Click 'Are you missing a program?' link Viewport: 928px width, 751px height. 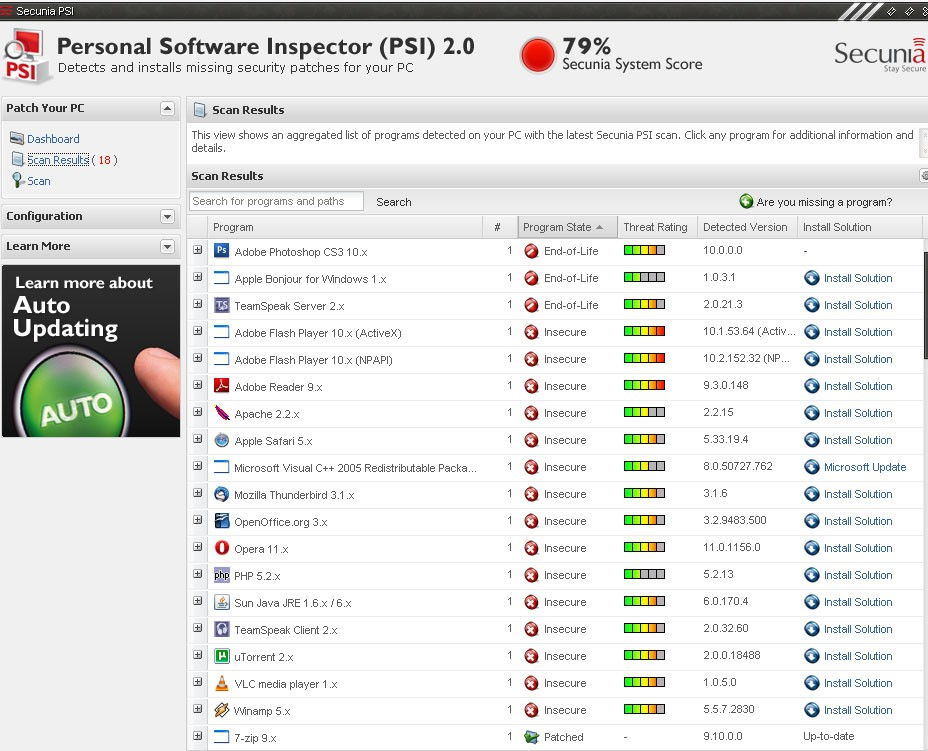(824, 202)
